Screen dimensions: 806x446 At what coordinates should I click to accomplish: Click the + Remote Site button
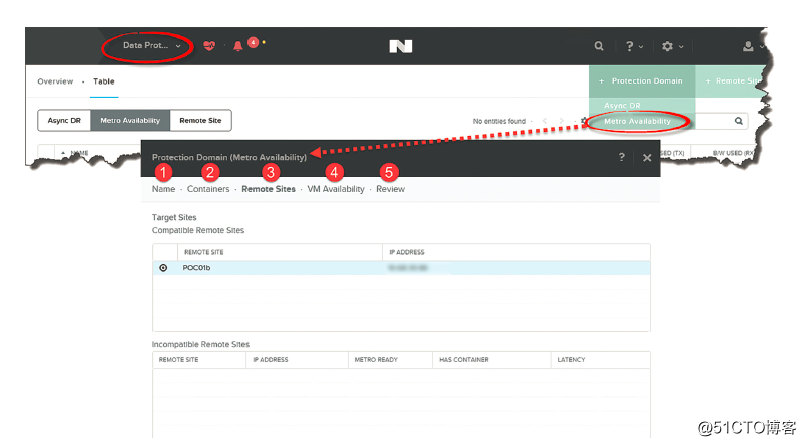732,81
